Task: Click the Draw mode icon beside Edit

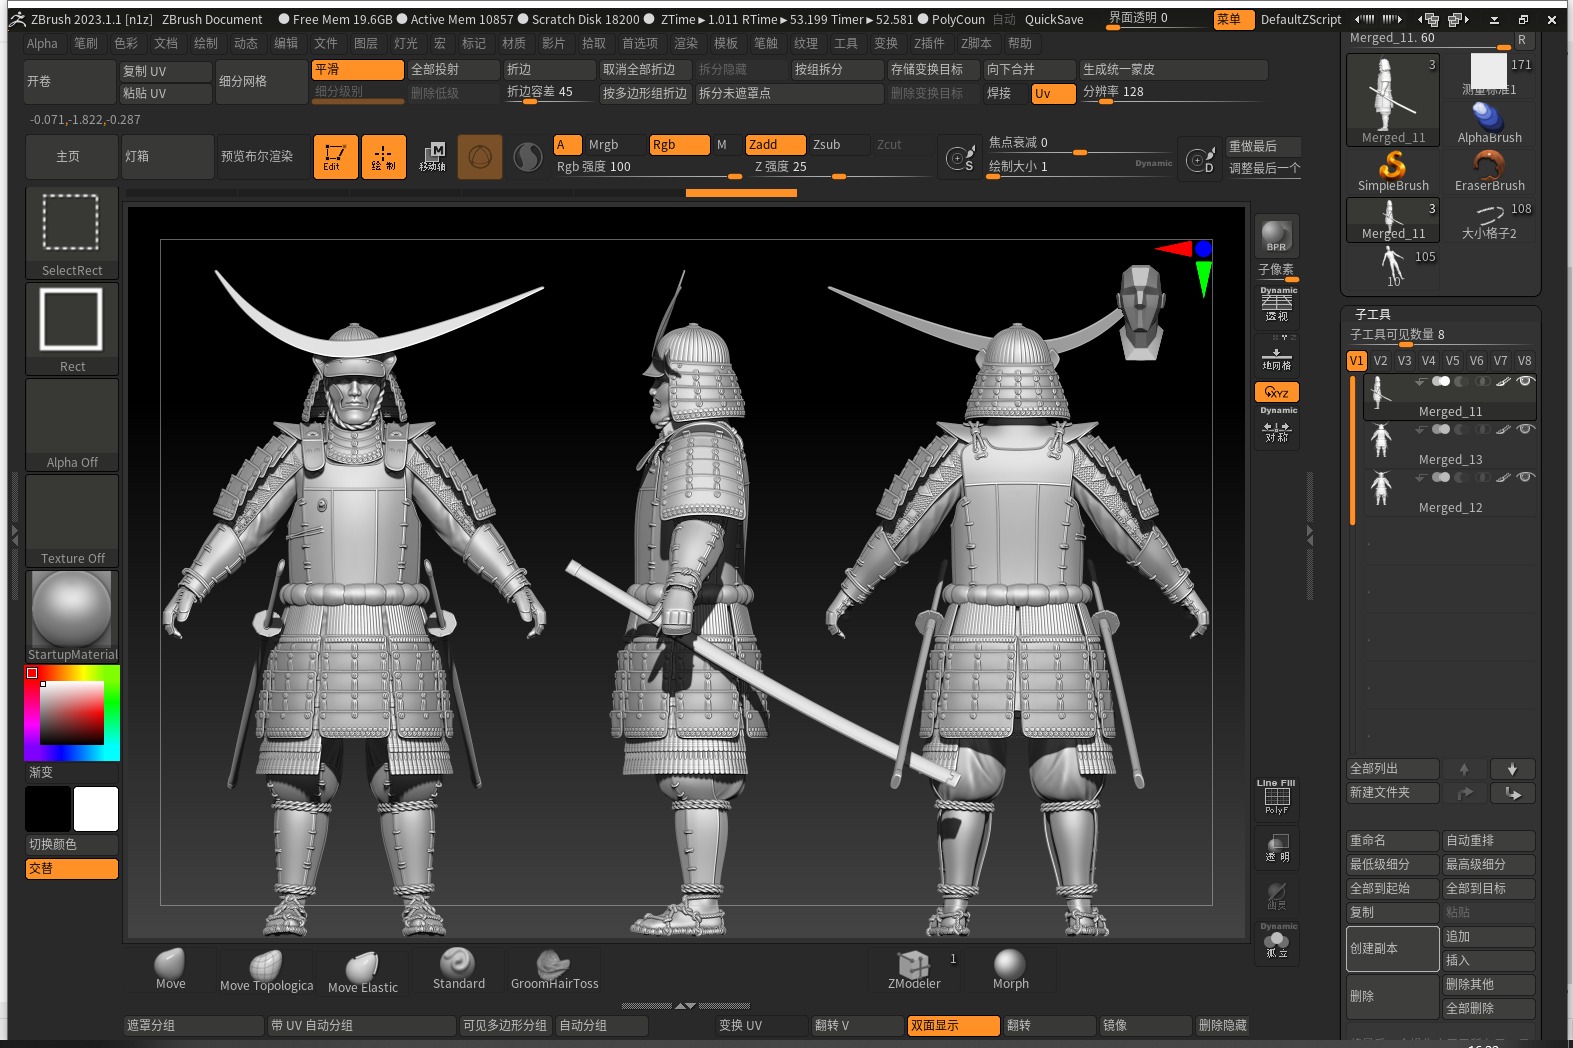Action: 383,157
